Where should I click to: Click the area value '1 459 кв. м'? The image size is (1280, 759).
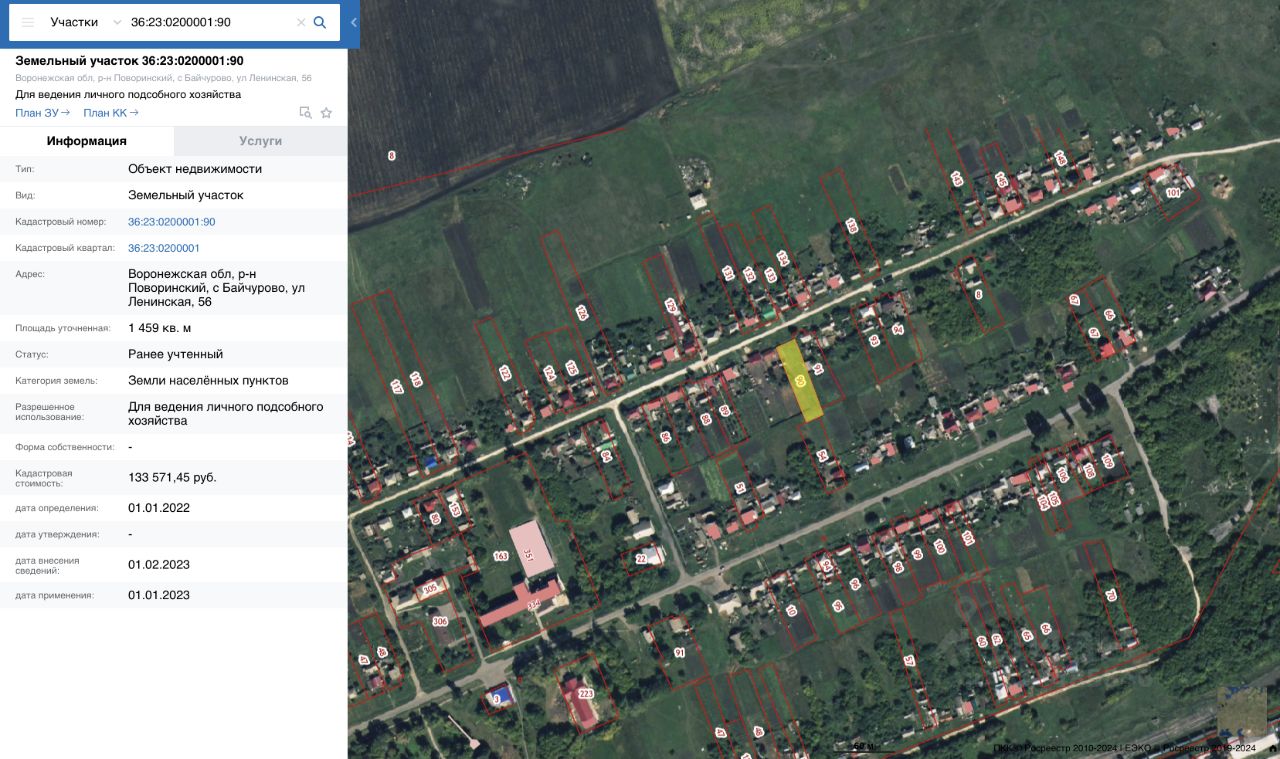pos(160,328)
